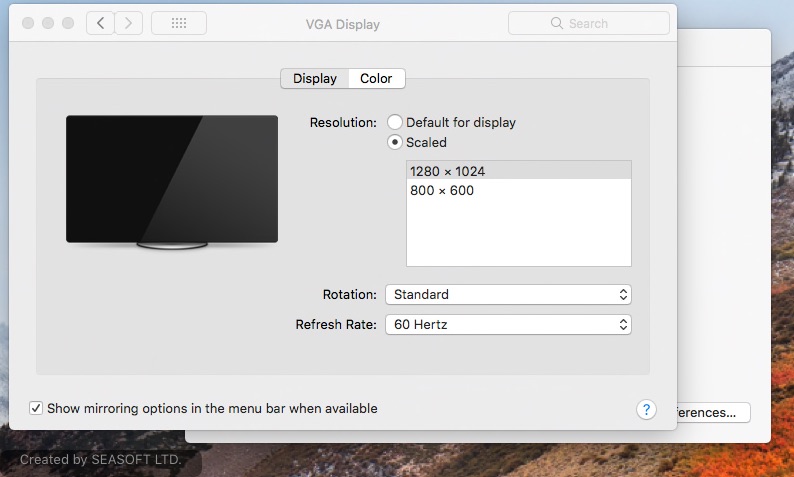Switch to the Color tab
The width and height of the screenshot is (794, 477).
pyautogui.click(x=376, y=79)
